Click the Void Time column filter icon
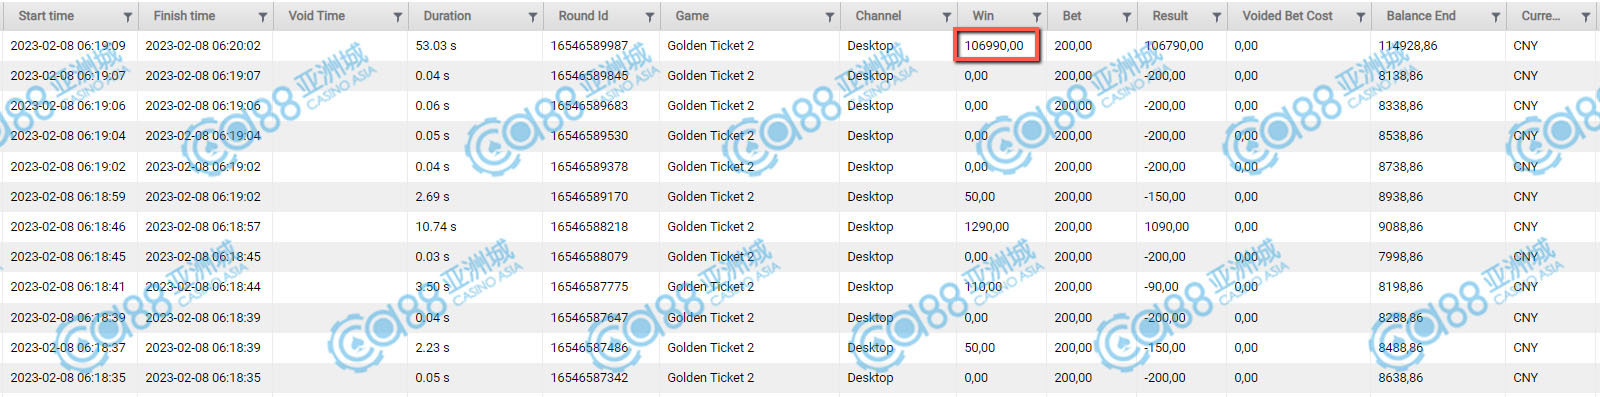Image resolution: width=1600 pixels, height=397 pixels. point(397,17)
